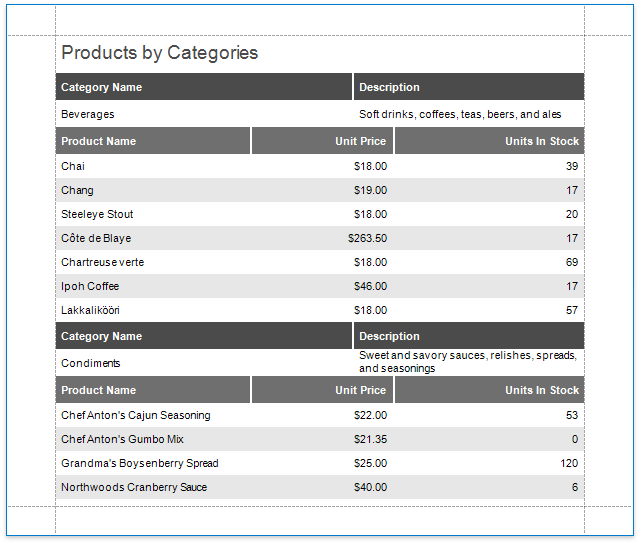Click the Sweet and savory sauces description
This screenshot has height=544, width=640.
click(x=468, y=362)
